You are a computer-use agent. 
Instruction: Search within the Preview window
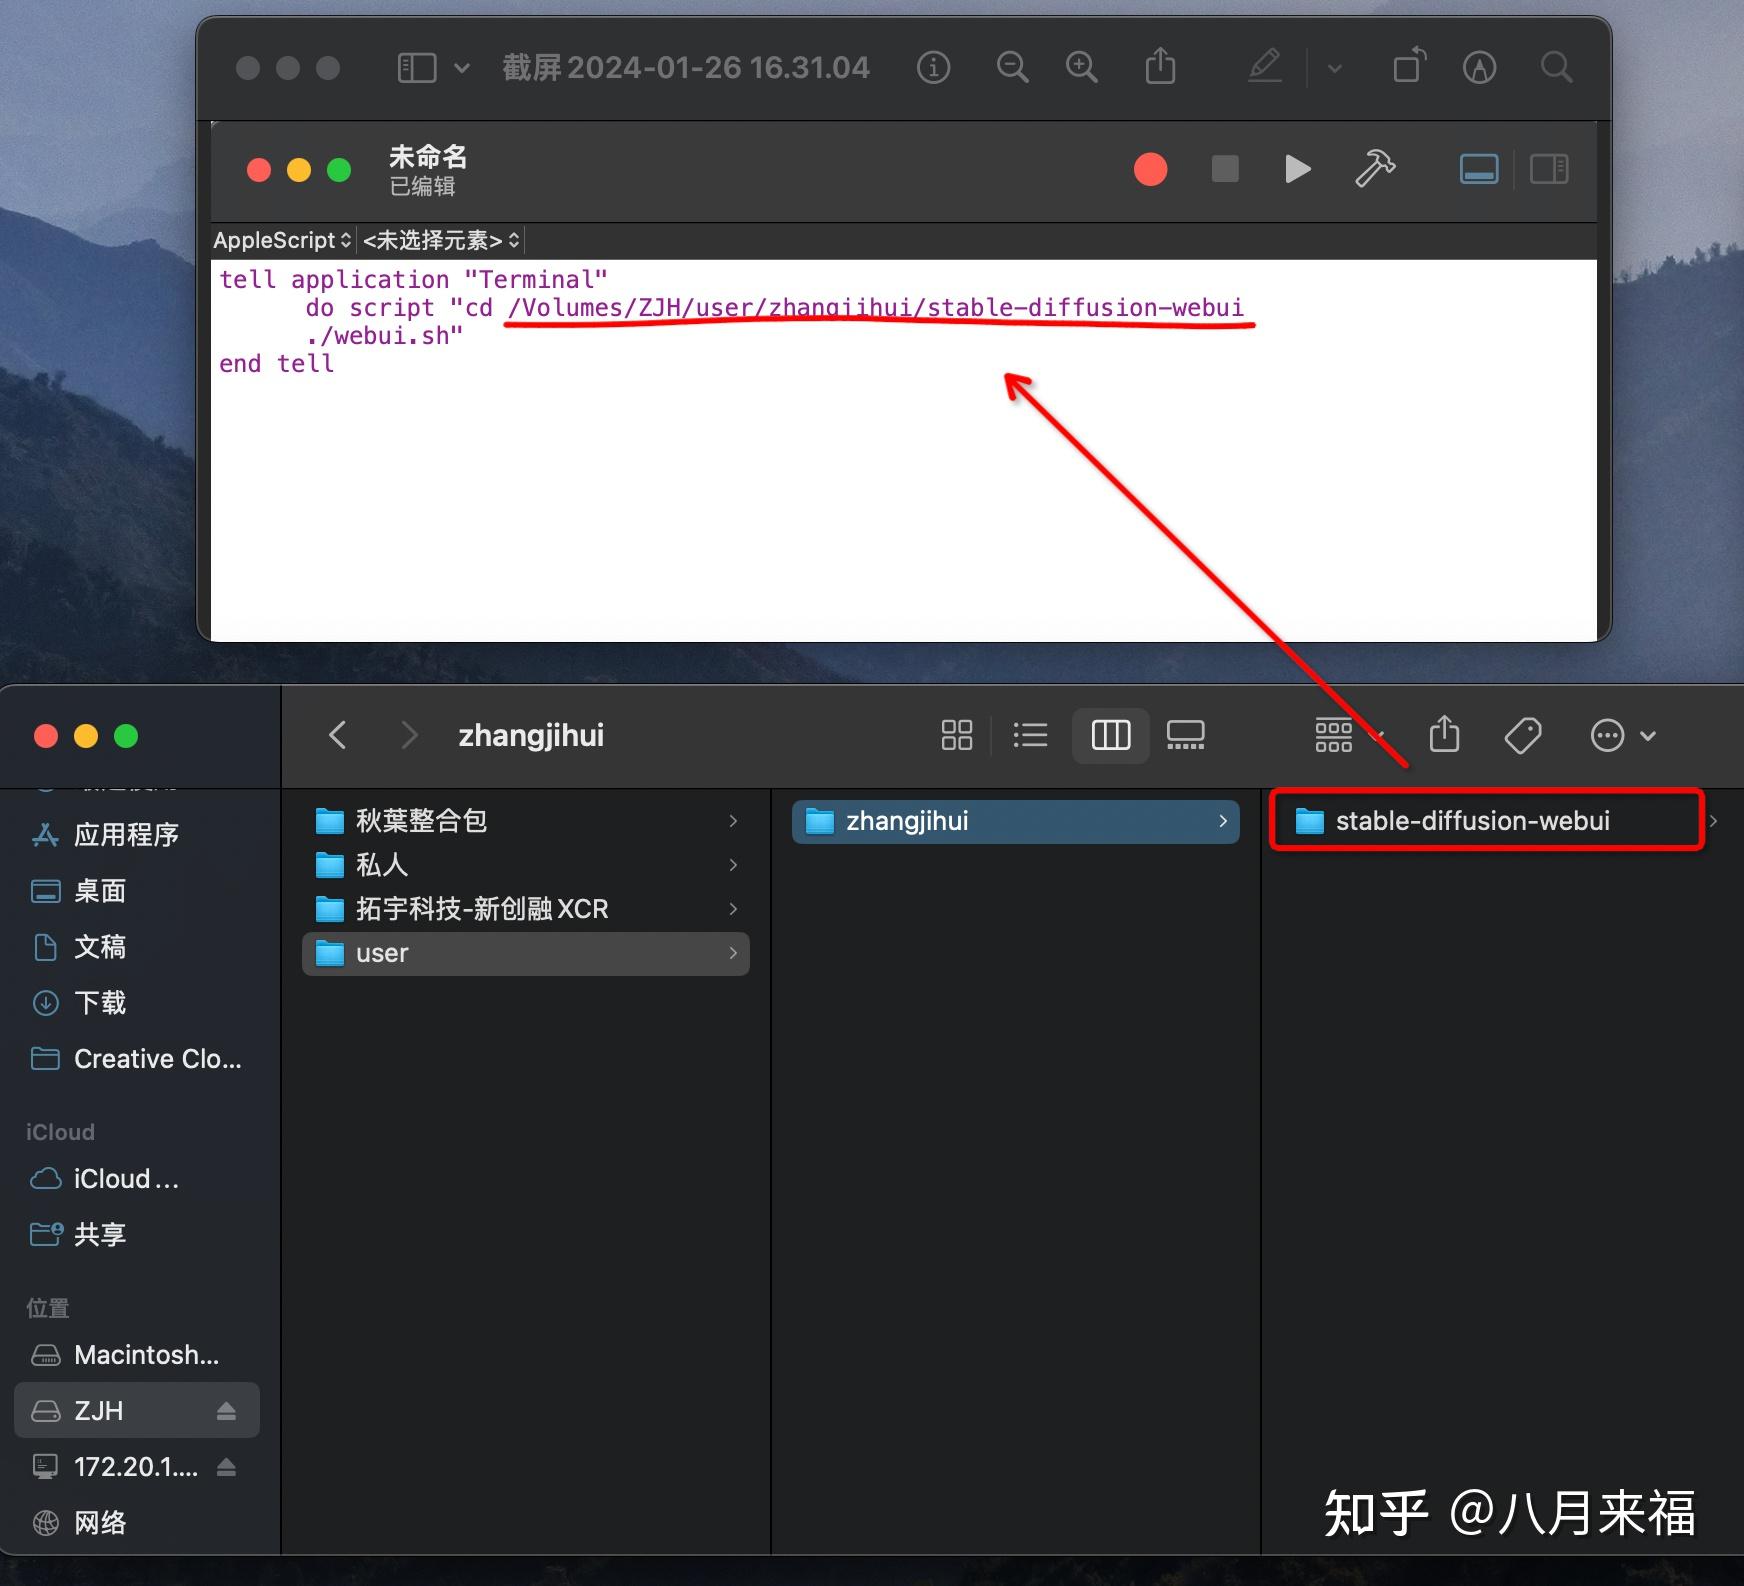pyautogui.click(x=1556, y=68)
